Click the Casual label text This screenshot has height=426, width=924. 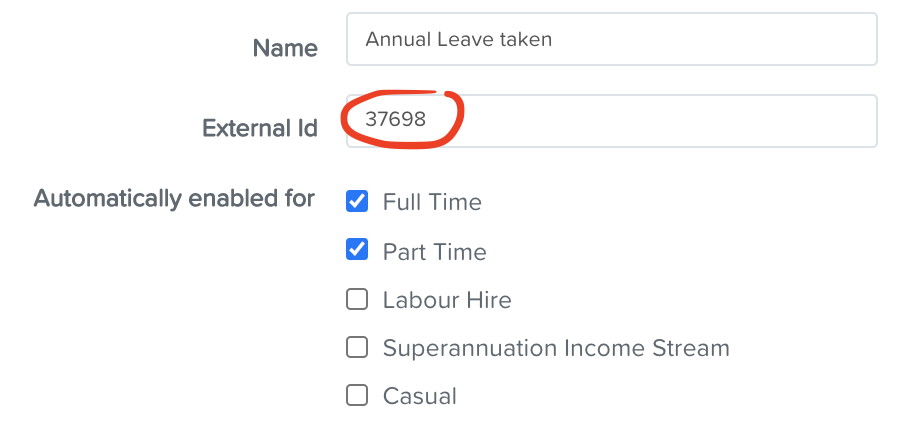click(420, 396)
